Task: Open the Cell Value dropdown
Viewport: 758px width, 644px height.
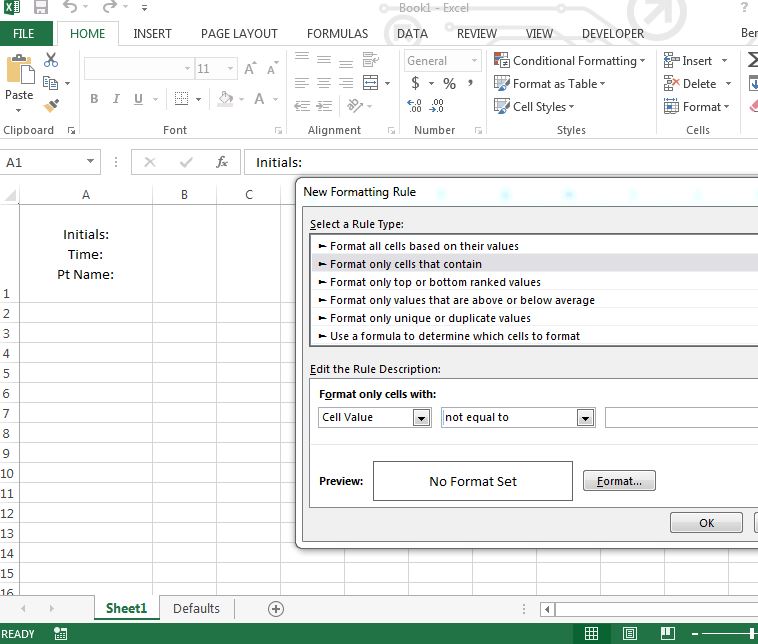Action: tap(422, 418)
